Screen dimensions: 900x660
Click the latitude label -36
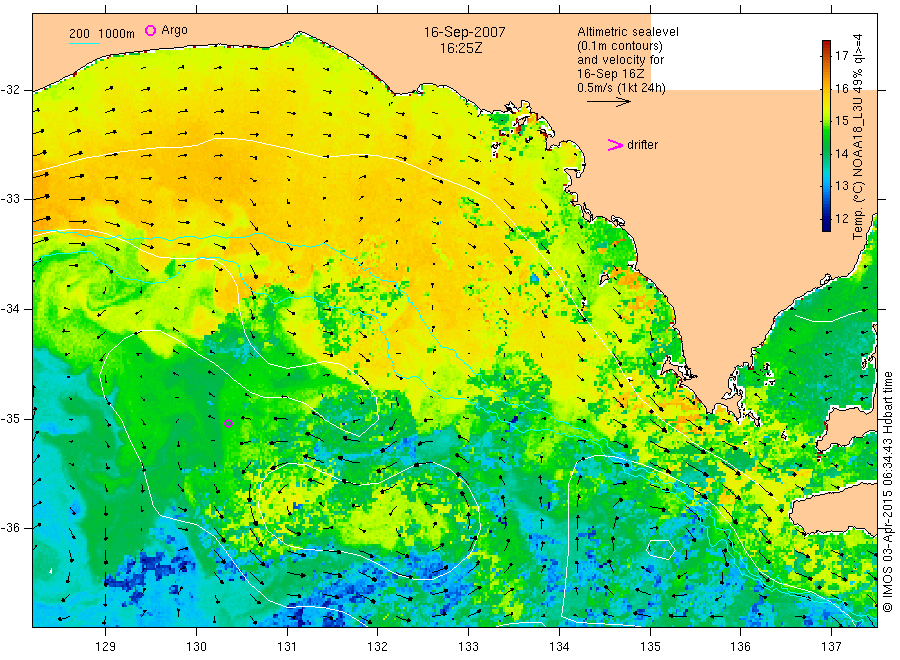pyautogui.click(x=10, y=527)
